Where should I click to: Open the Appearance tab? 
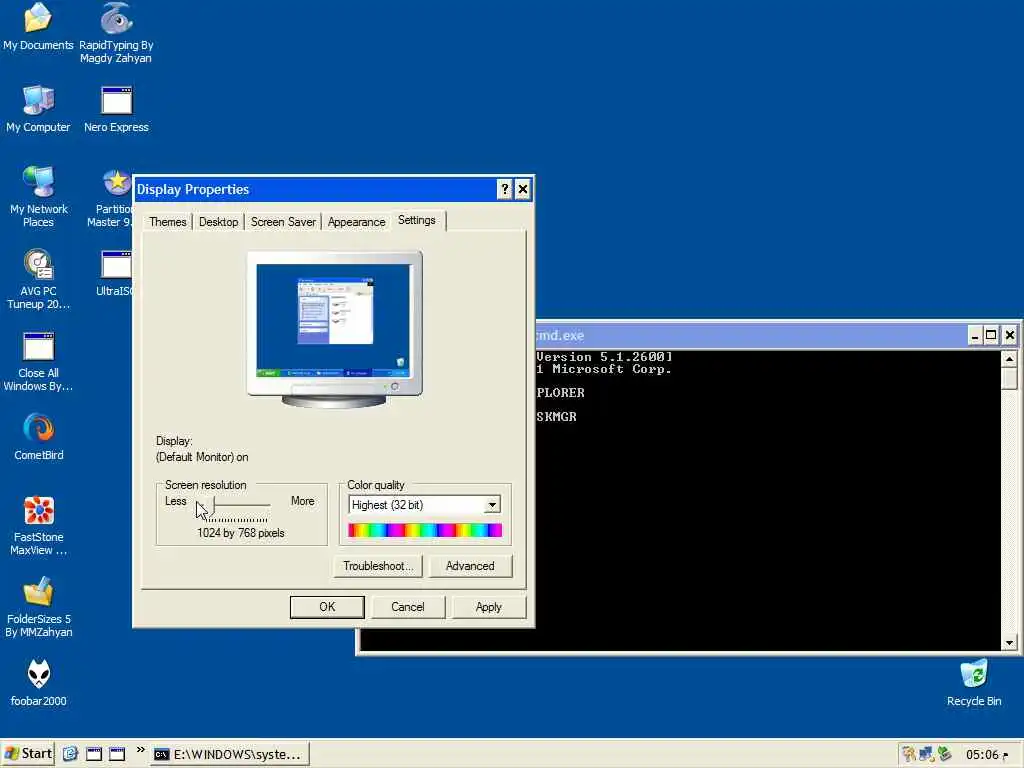[357, 222]
